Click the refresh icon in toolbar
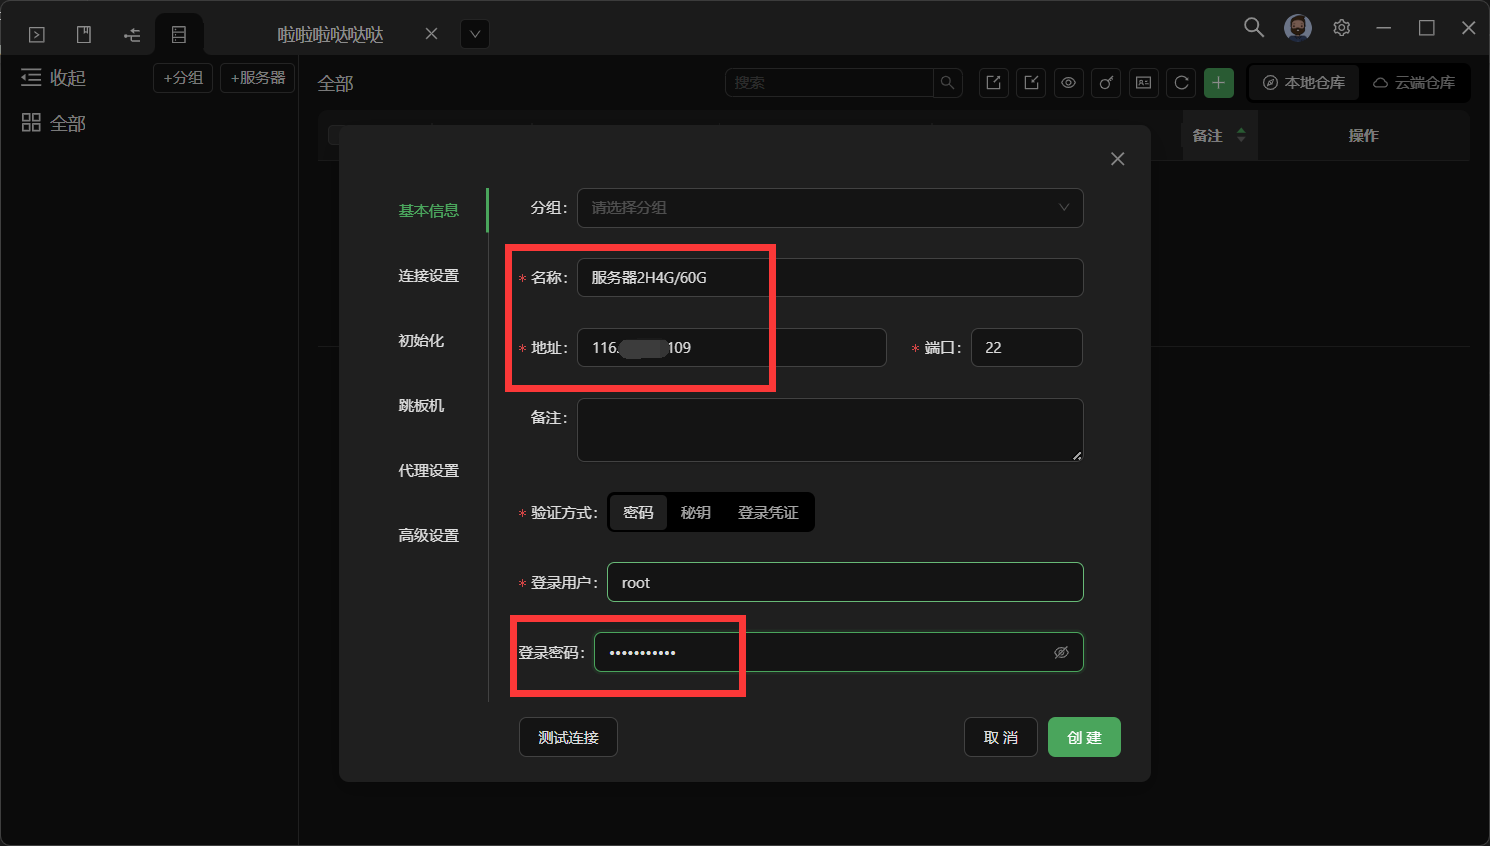This screenshot has height=846, width=1490. click(x=1181, y=83)
